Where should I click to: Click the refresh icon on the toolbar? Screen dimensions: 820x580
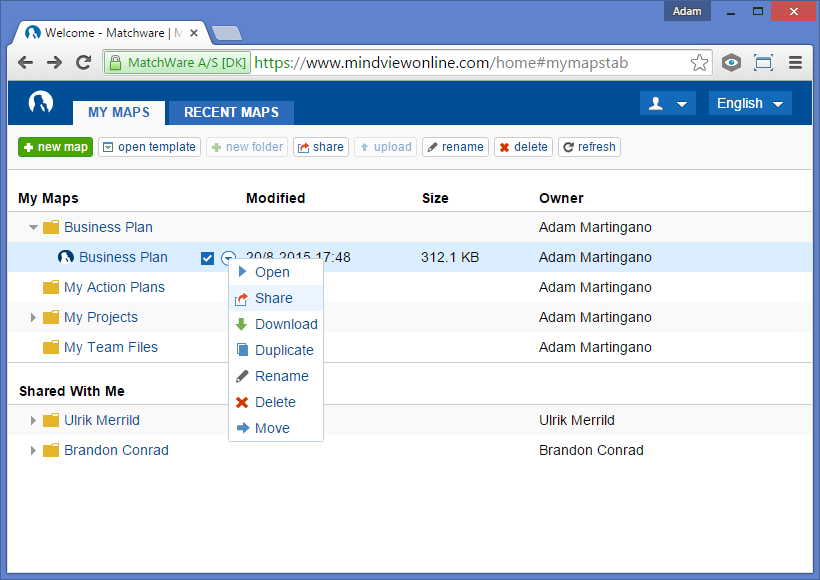click(589, 146)
